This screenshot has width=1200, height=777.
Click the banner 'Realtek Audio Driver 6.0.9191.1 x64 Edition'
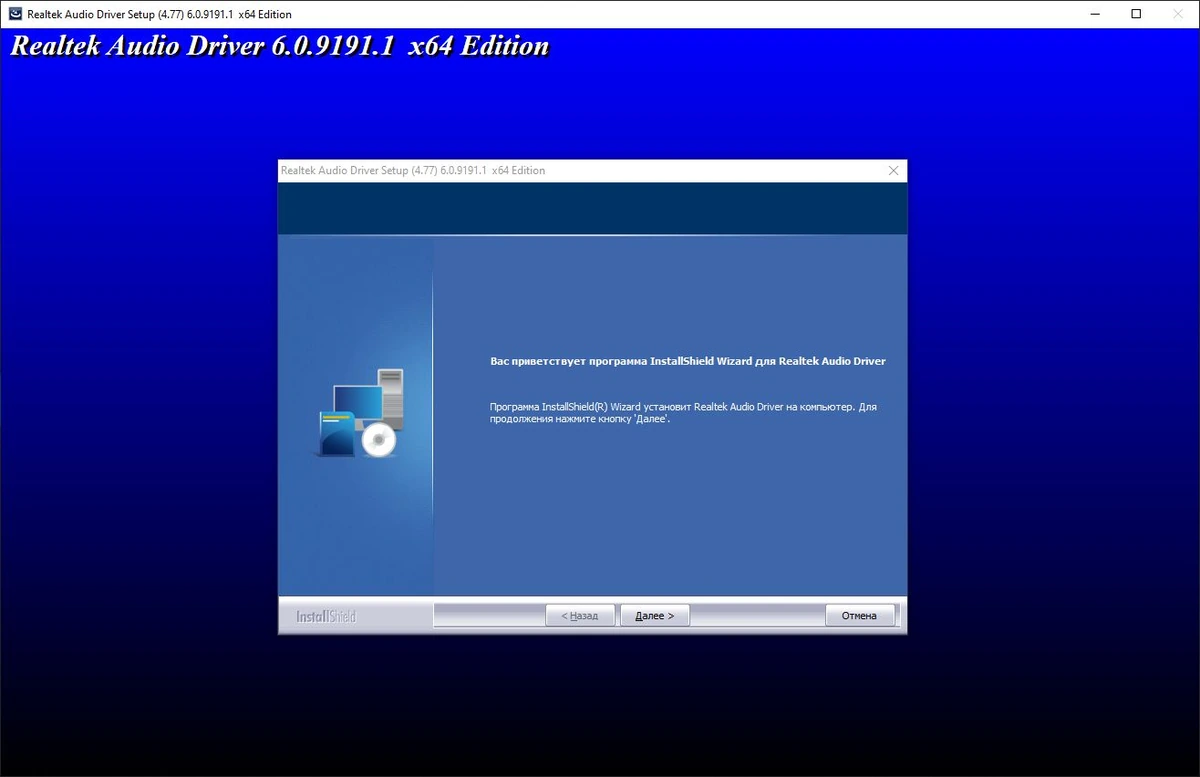click(x=280, y=46)
